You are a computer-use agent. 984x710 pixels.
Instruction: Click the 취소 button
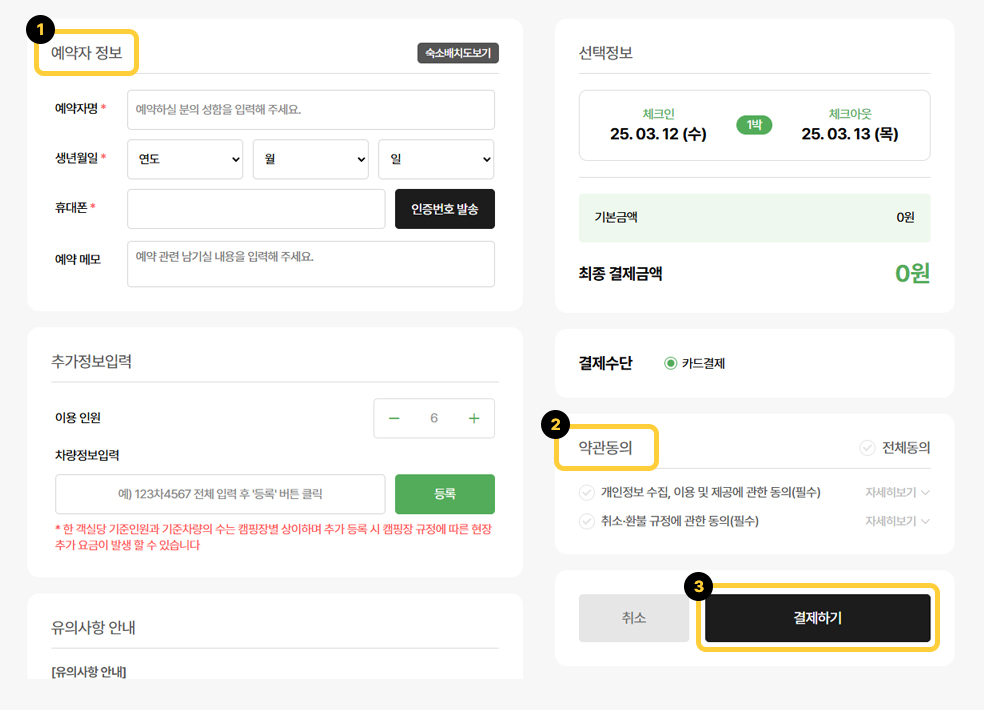click(x=634, y=618)
